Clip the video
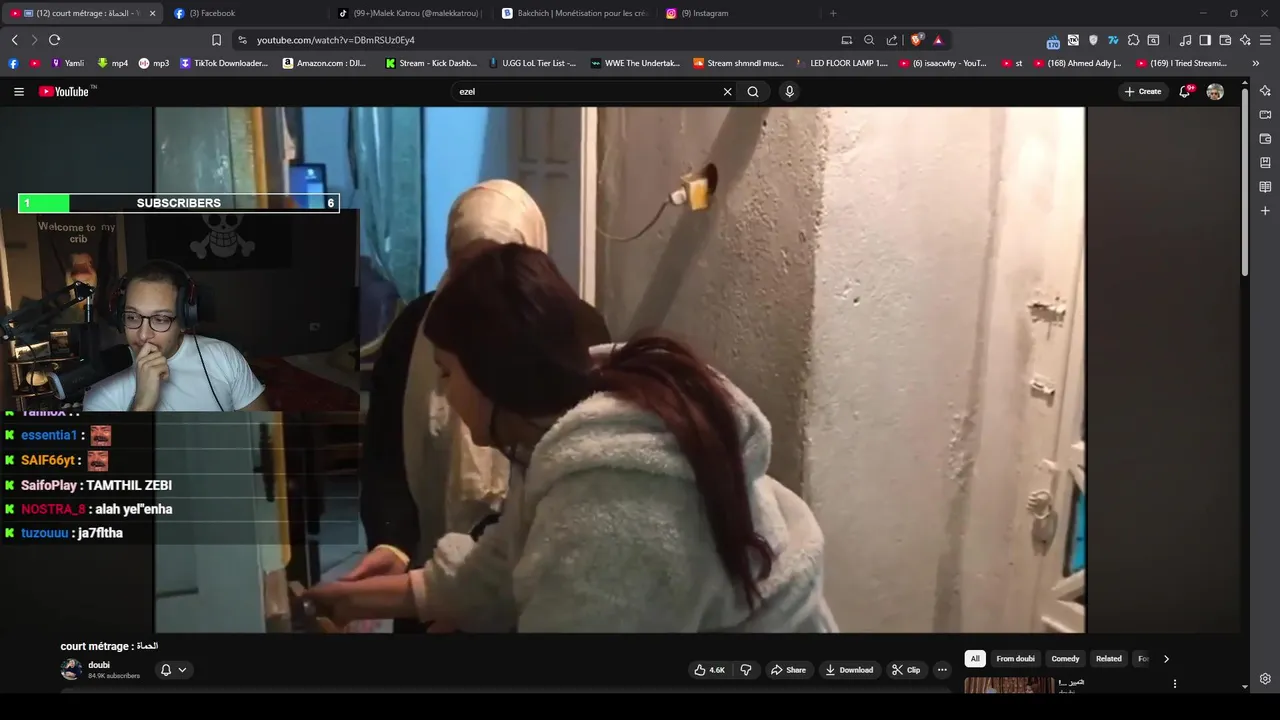1280x720 pixels. (x=906, y=670)
